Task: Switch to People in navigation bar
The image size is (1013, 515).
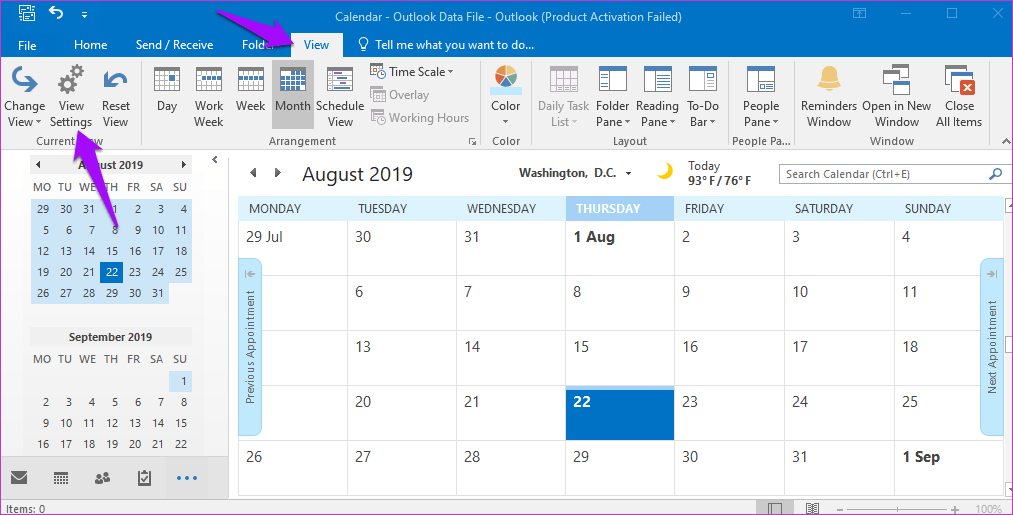Action: (102, 478)
